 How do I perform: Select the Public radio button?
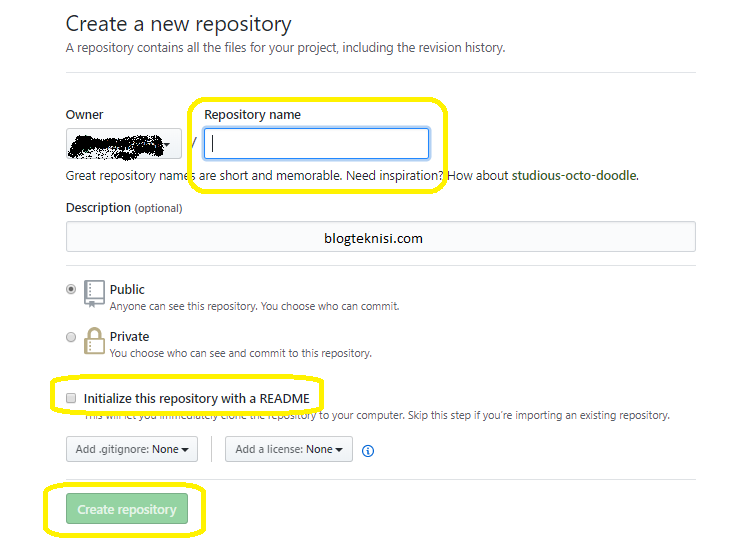(x=71, y=290)
